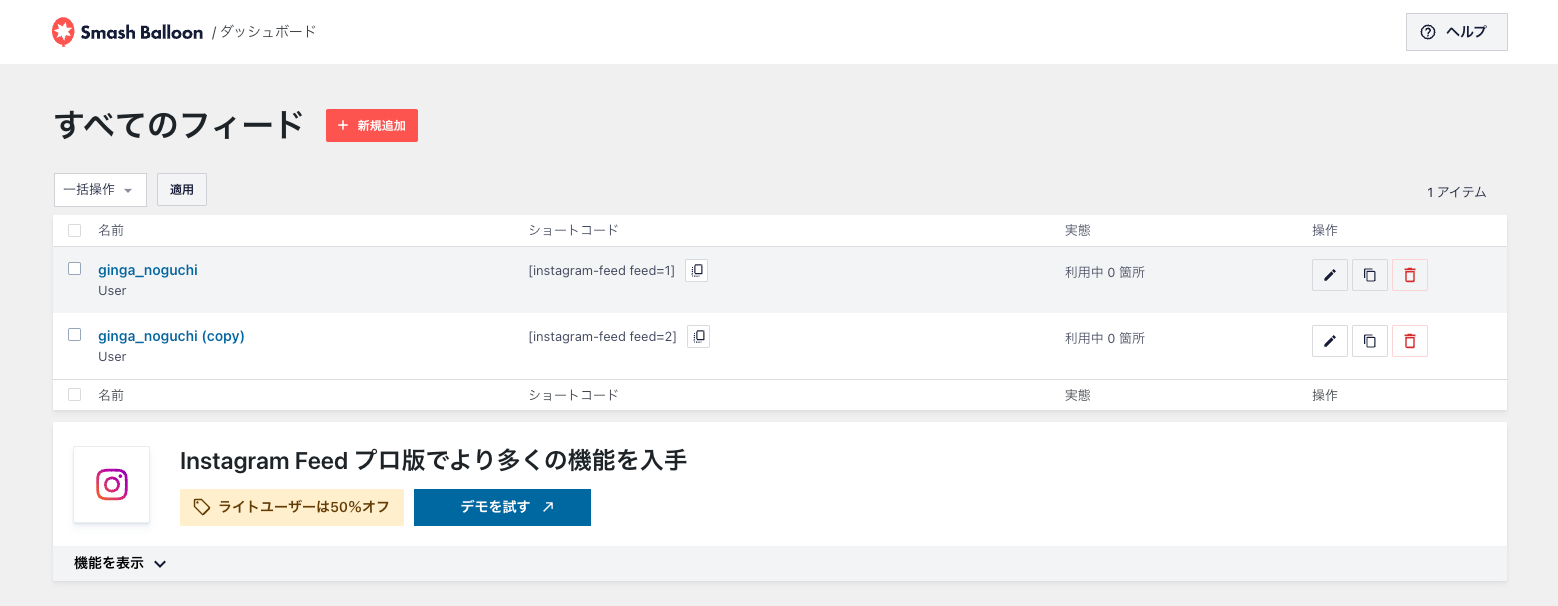1558x606 pixels.
Task: Click the ライトユーザーは50%オフ discount badge
Action: point(292,507)
